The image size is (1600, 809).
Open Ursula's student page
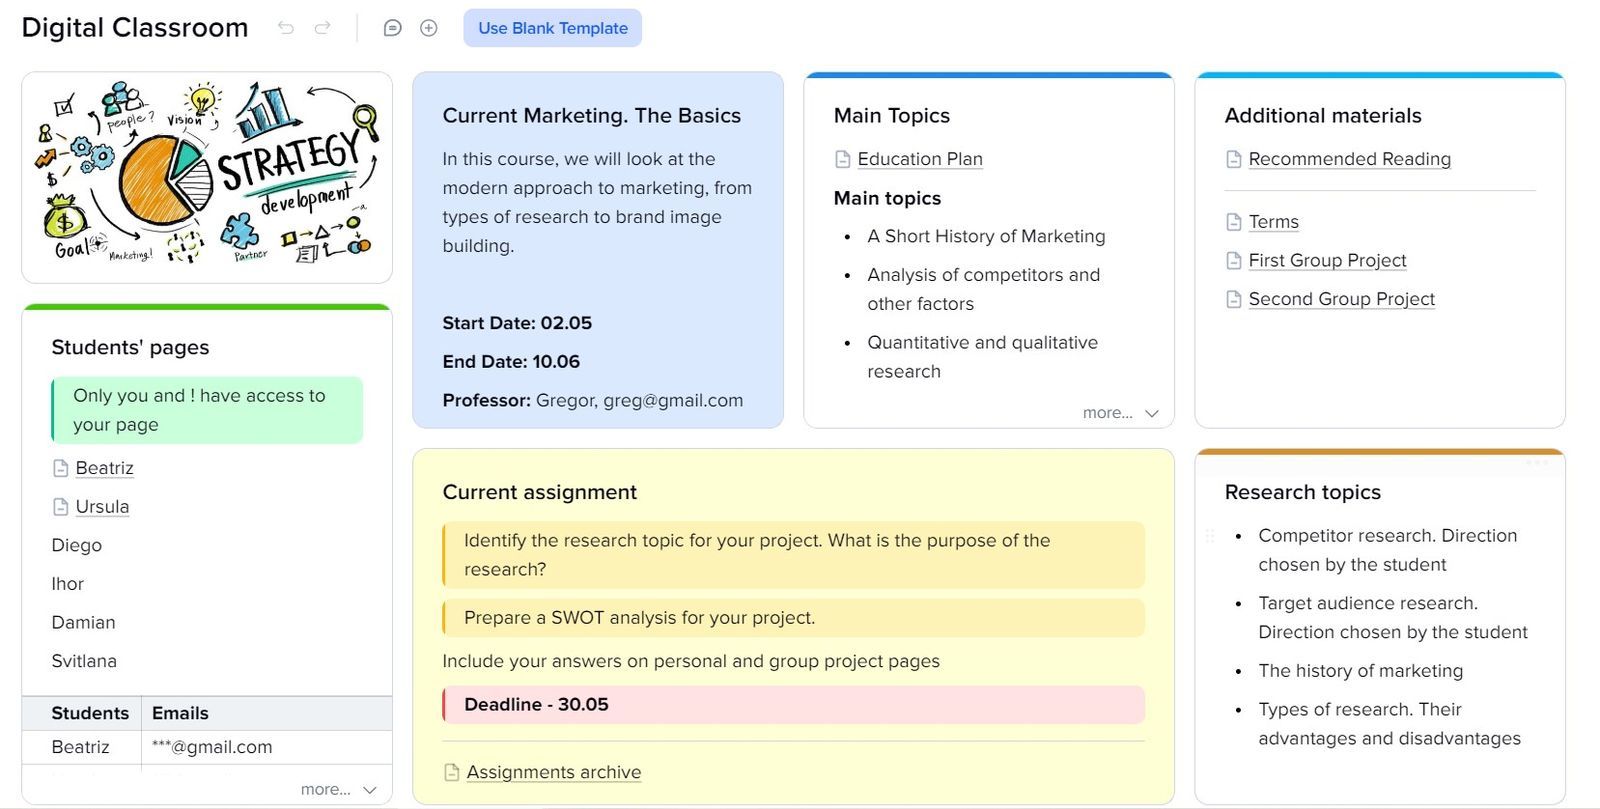pos(102,506)
